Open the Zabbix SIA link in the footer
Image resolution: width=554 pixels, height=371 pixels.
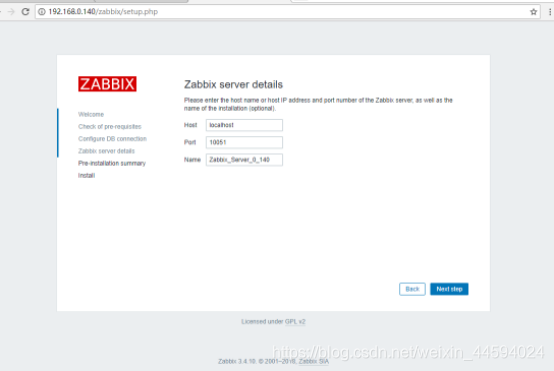click(314, 361)
